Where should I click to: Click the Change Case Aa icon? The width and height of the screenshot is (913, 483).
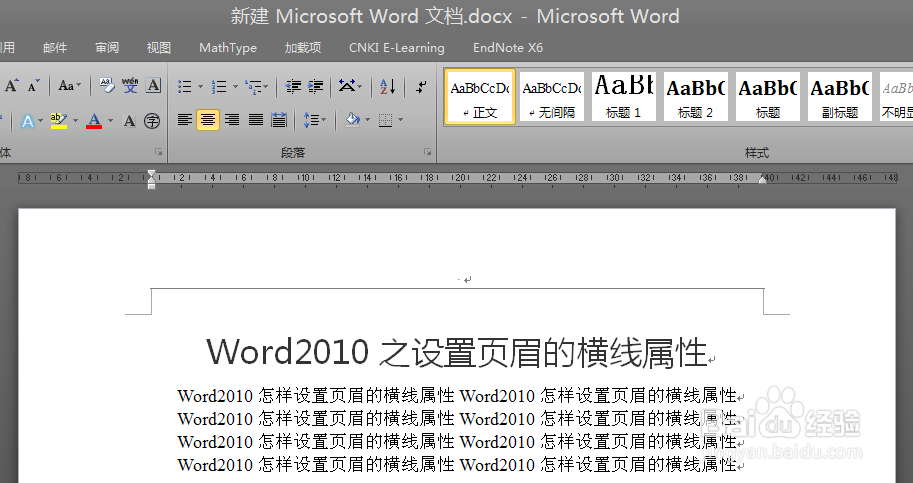tap(66, 86)
